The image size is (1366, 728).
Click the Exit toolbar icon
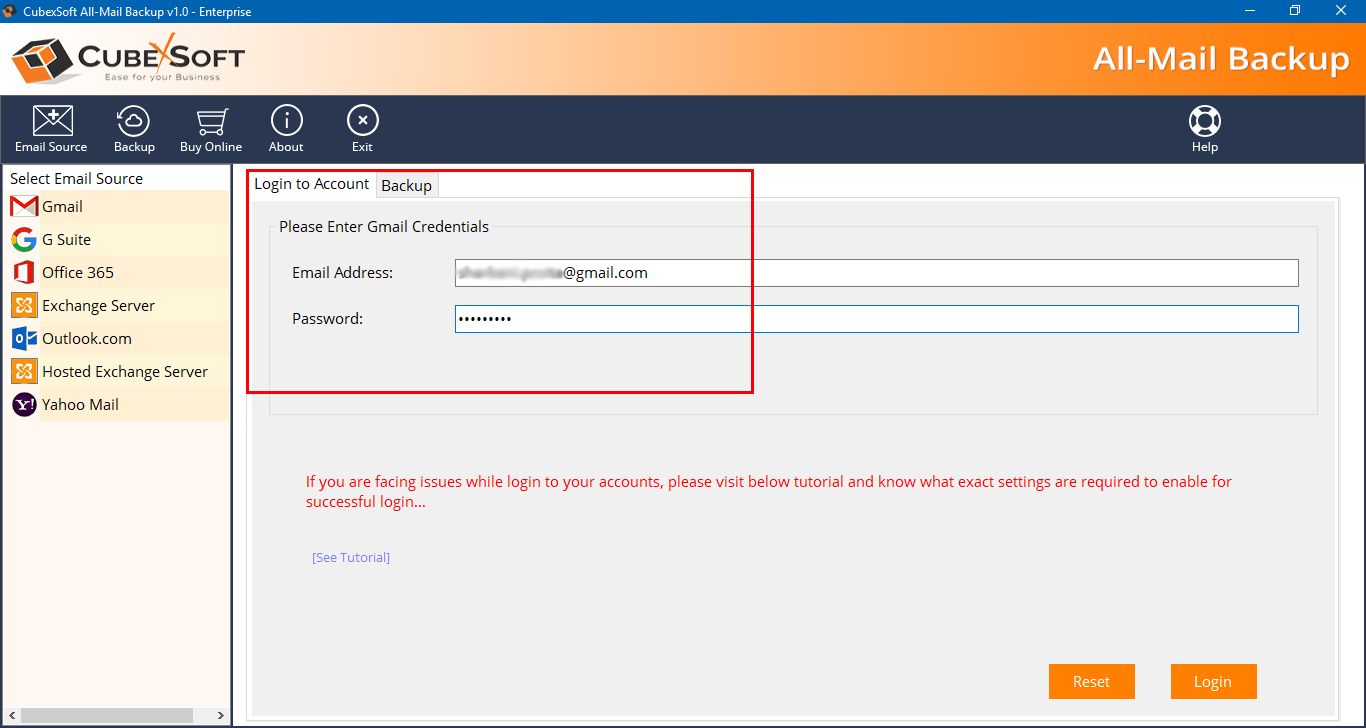click(x=362, y=122)
